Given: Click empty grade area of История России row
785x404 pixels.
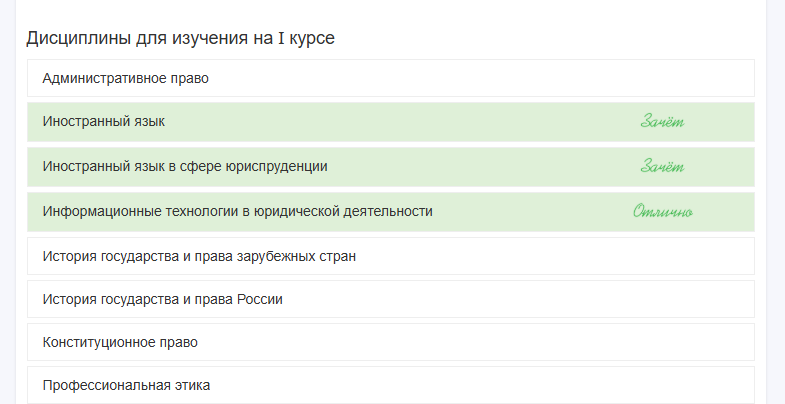Looking at the screenshot, I should pyautogui.click(x=662, y=299).
